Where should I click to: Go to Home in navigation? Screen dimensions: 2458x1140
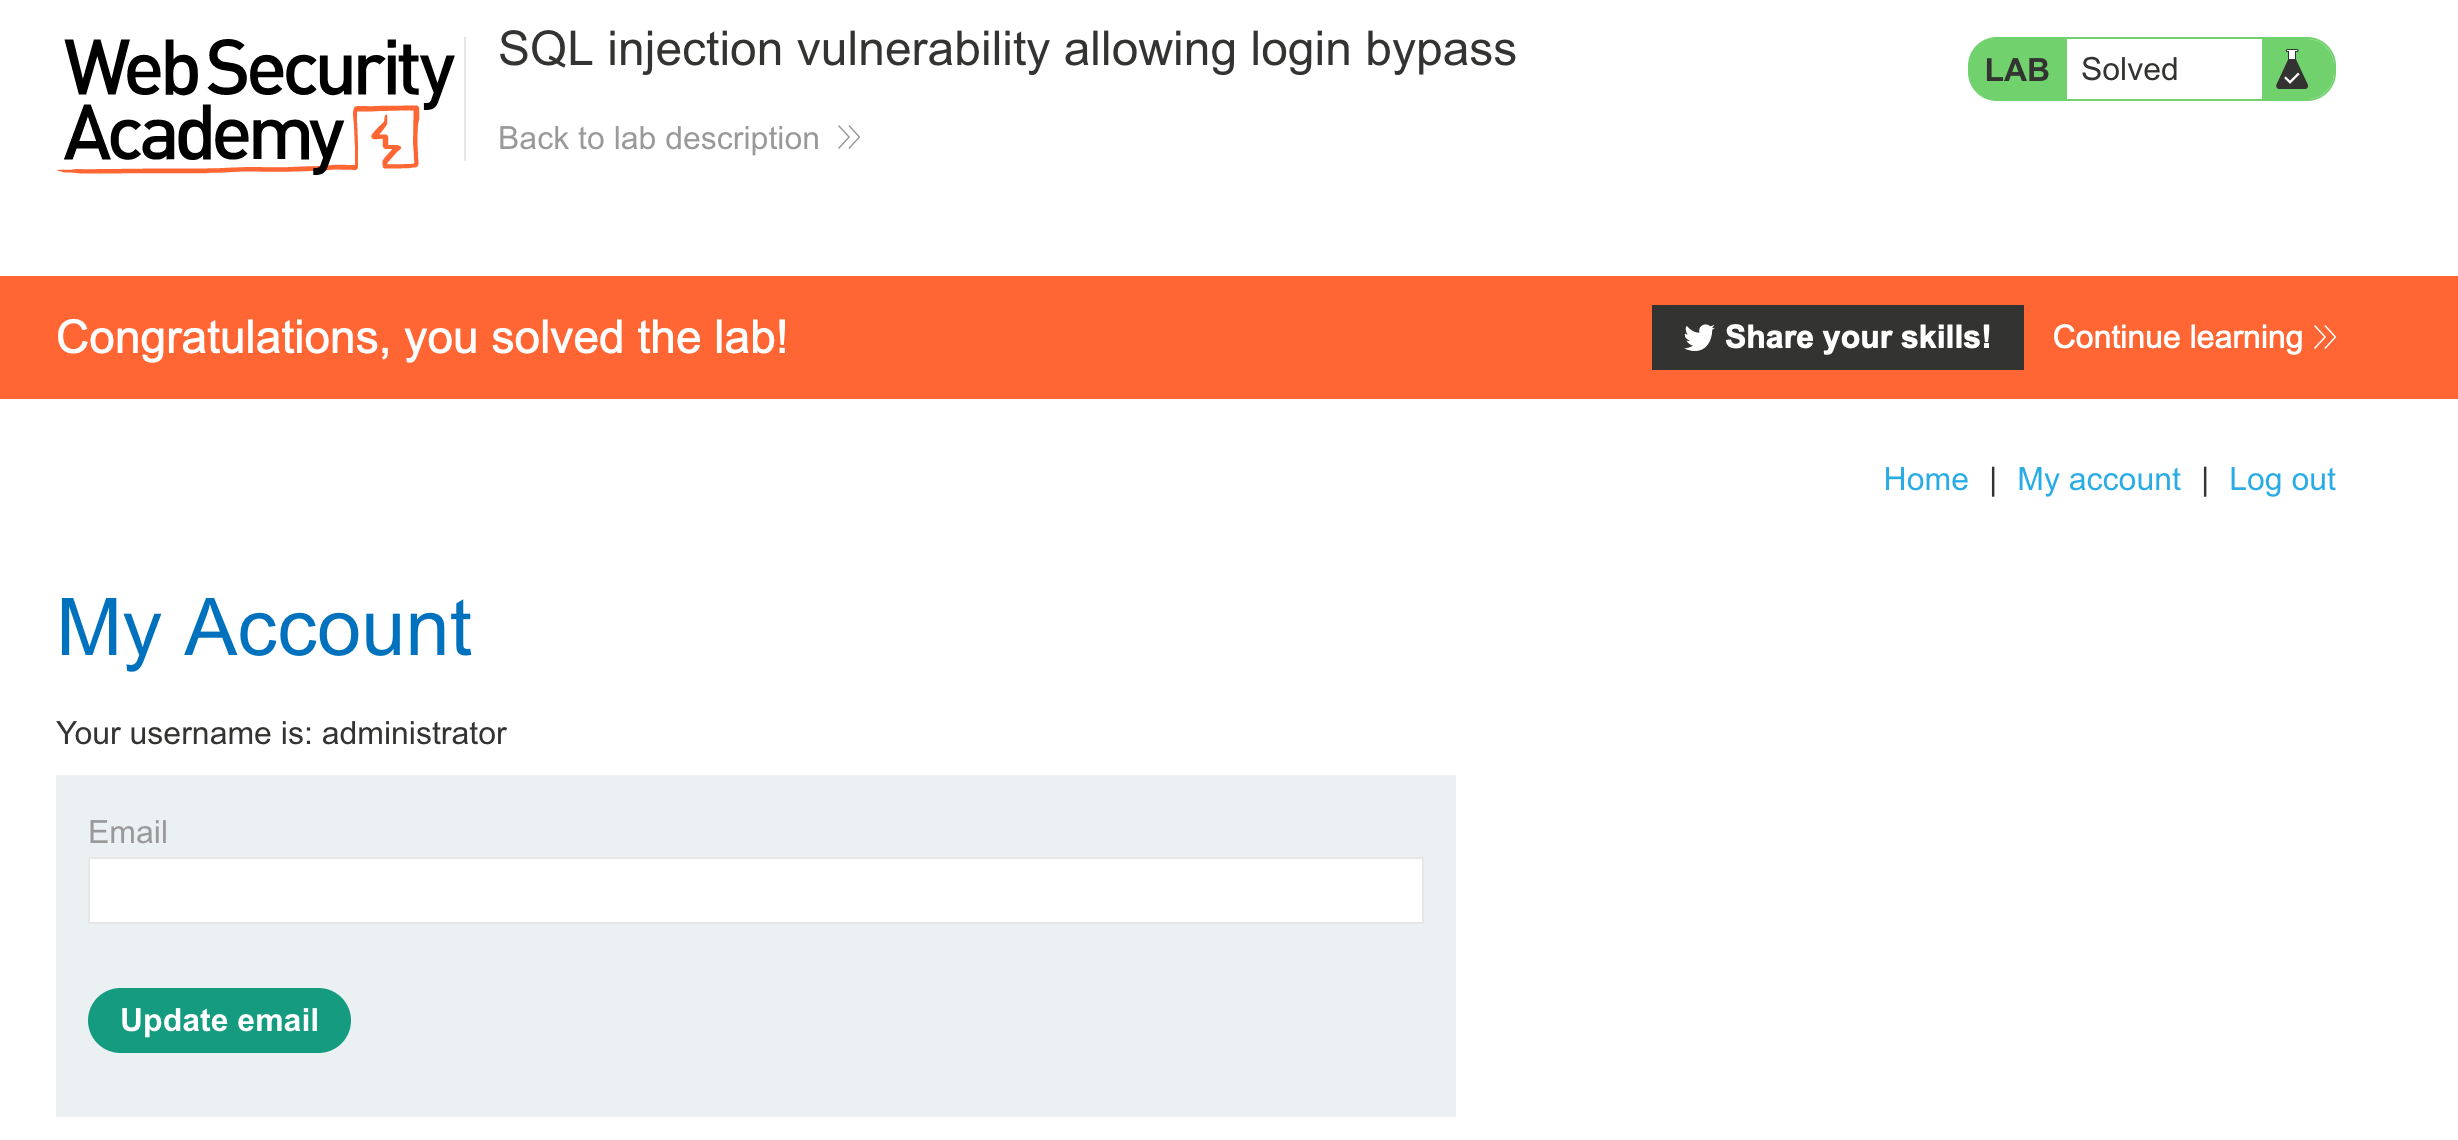(1925, 479)
